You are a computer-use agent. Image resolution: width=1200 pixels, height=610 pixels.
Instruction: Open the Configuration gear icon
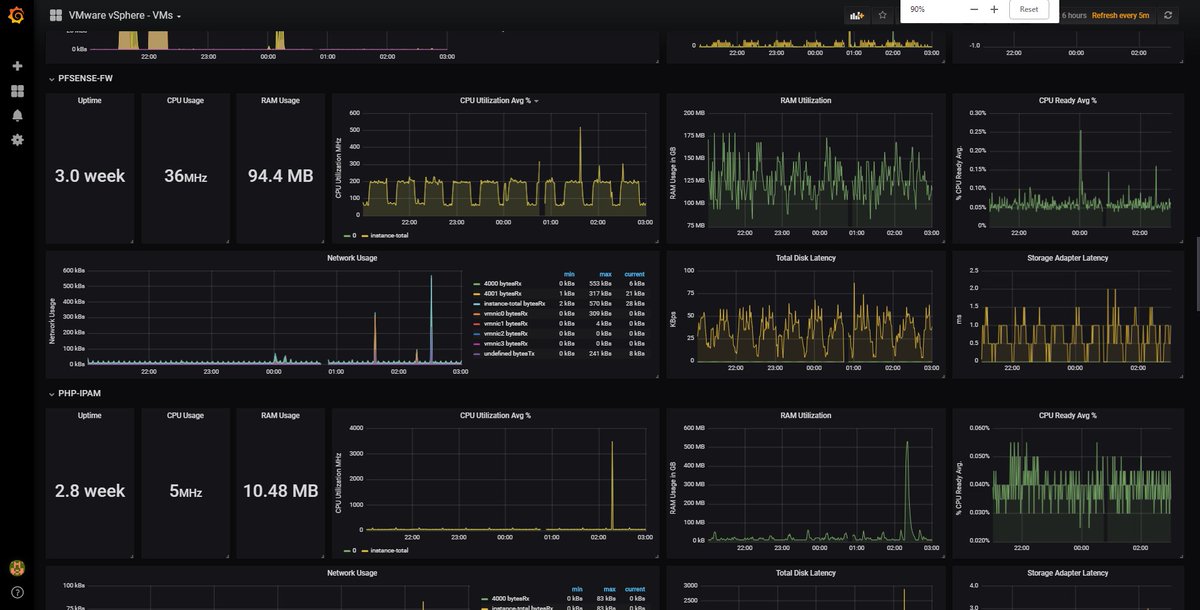coord(17,140)
